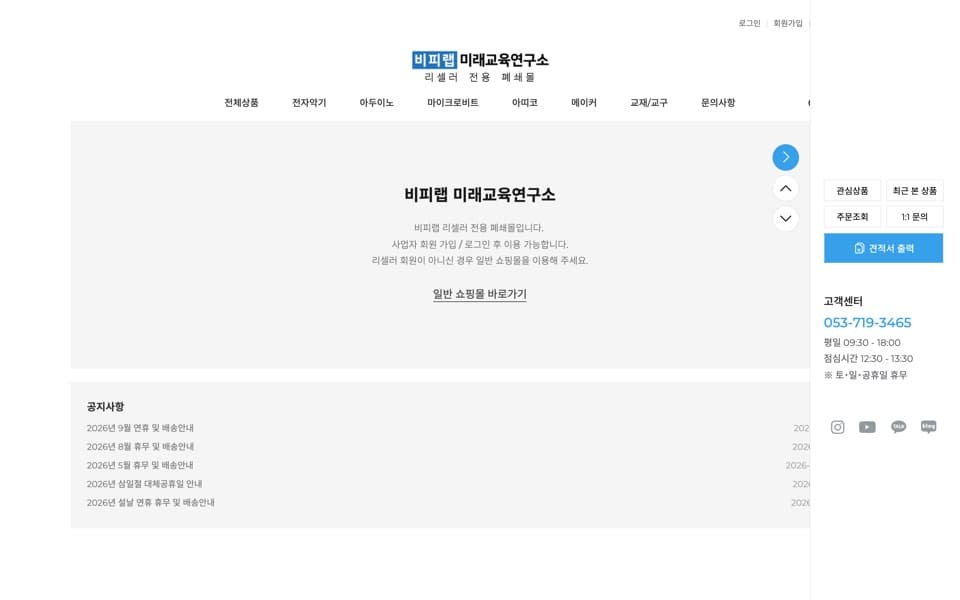The image size is (960, 600).
Task: Click the 공지사항 heading
Action: tap(105, 407)
